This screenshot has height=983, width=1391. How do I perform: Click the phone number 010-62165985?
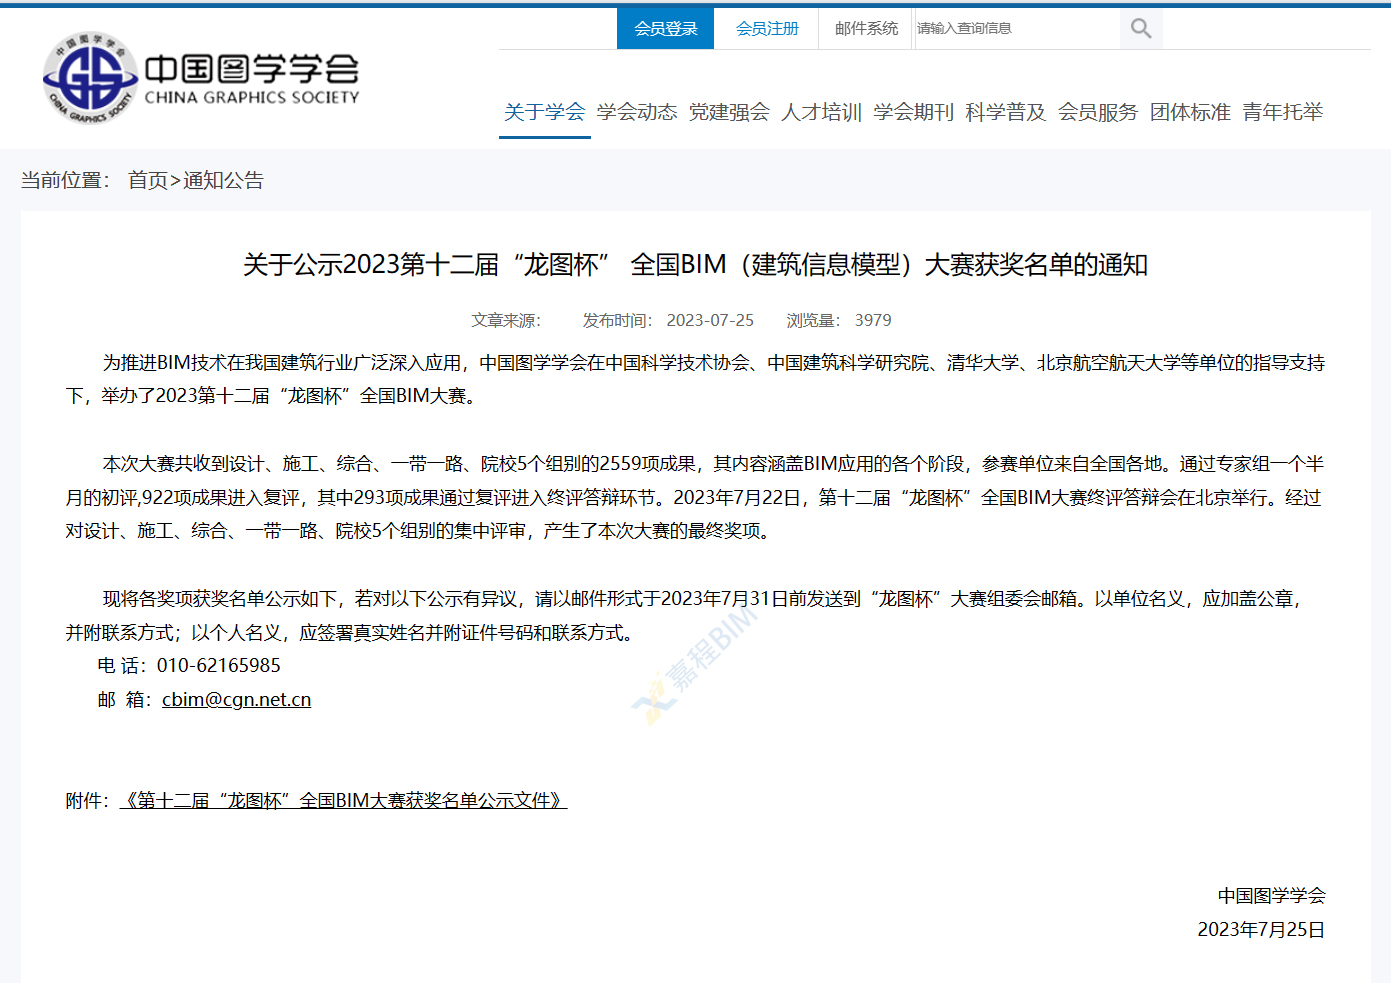pos(219,666)
